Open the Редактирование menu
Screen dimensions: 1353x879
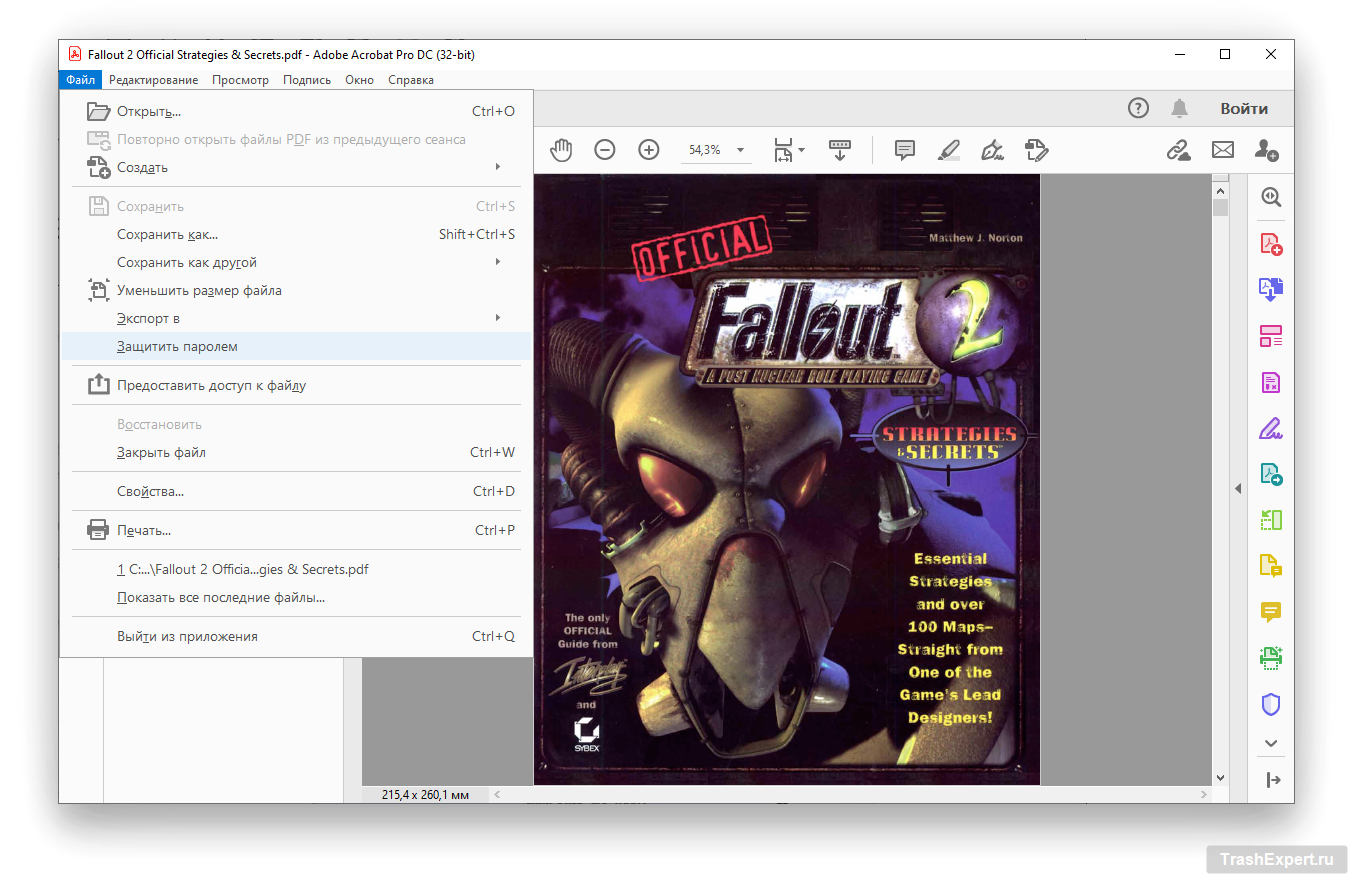(154, 80)
